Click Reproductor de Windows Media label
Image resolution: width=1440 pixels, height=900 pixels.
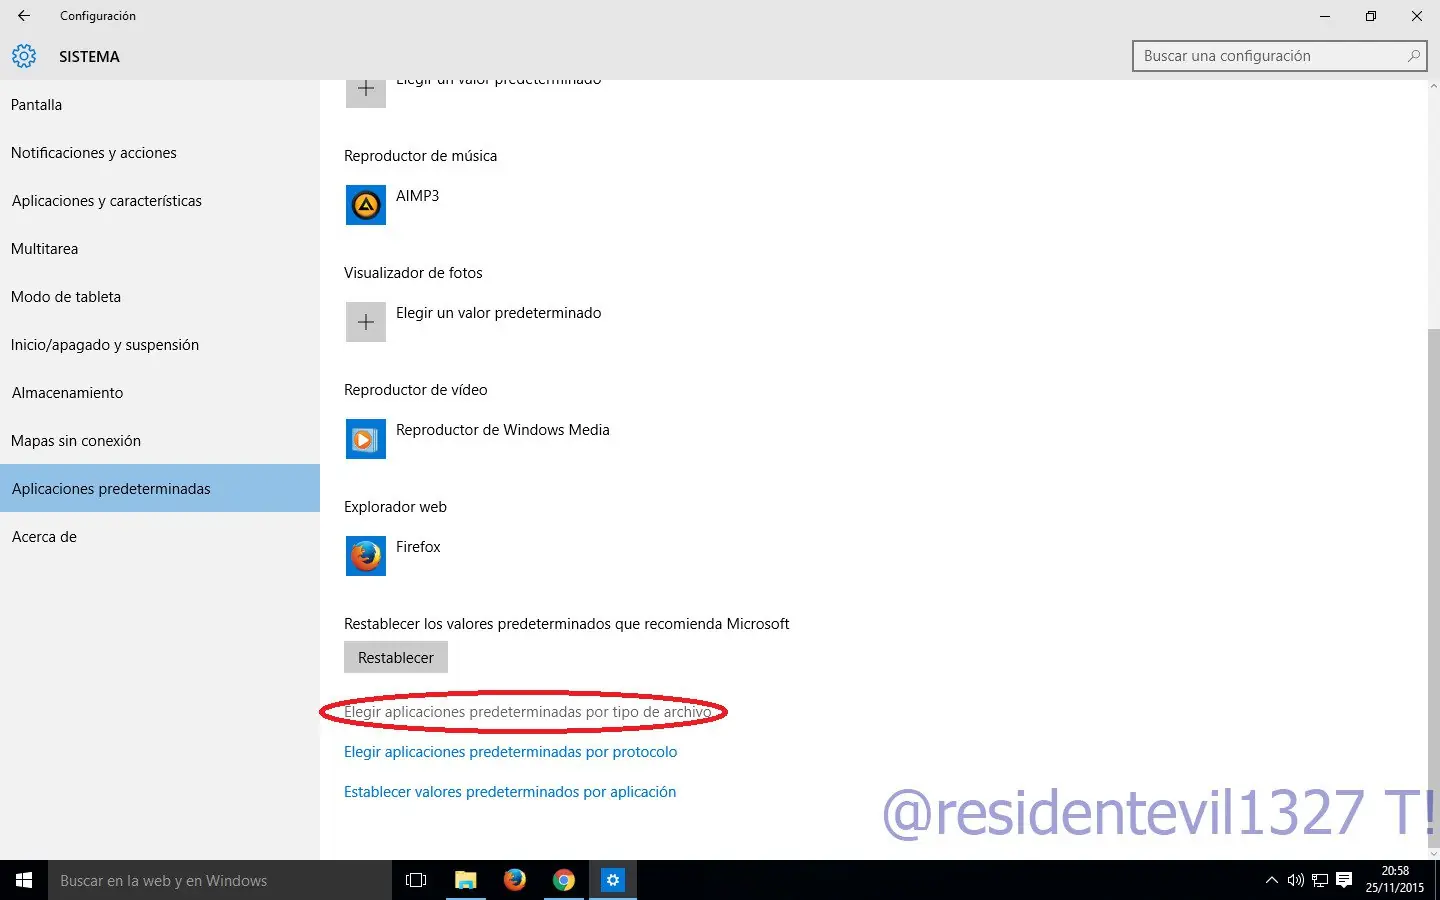pyautogui.click(x=503, y=430)
